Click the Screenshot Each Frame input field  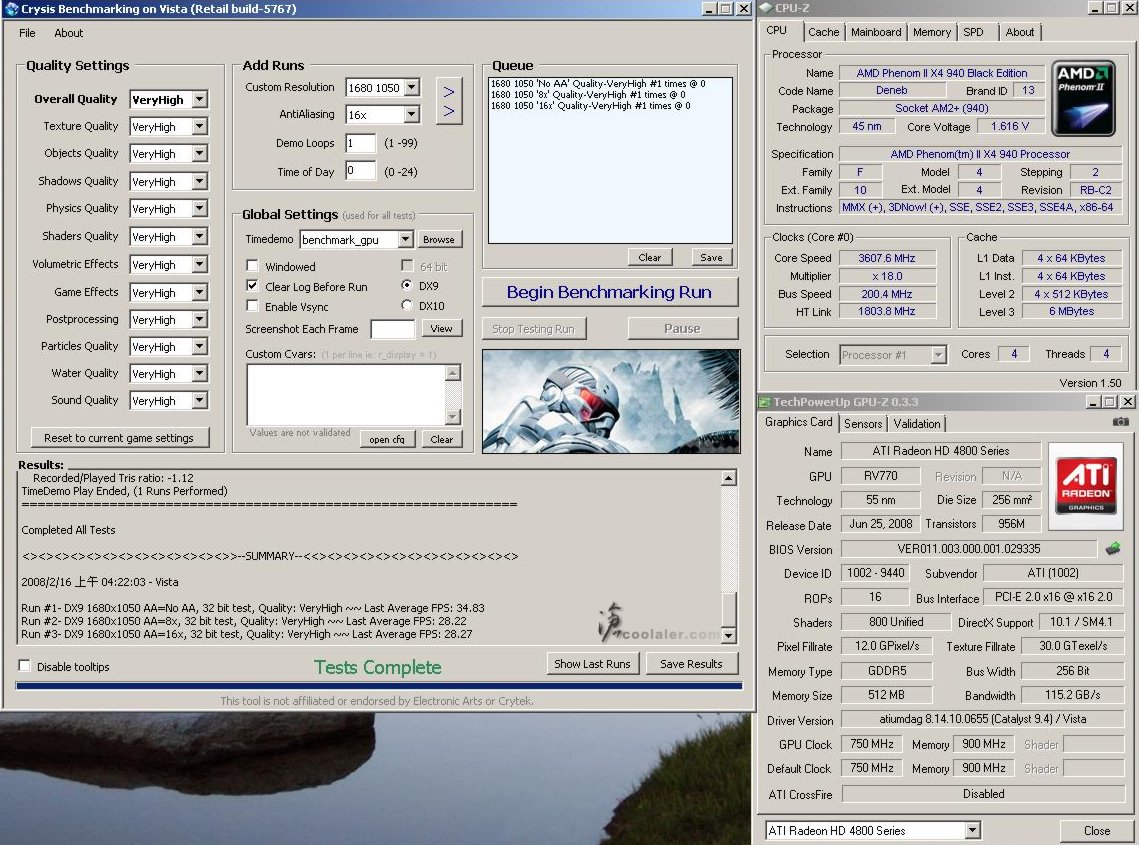pyautogui.click(x=393, y=329)
